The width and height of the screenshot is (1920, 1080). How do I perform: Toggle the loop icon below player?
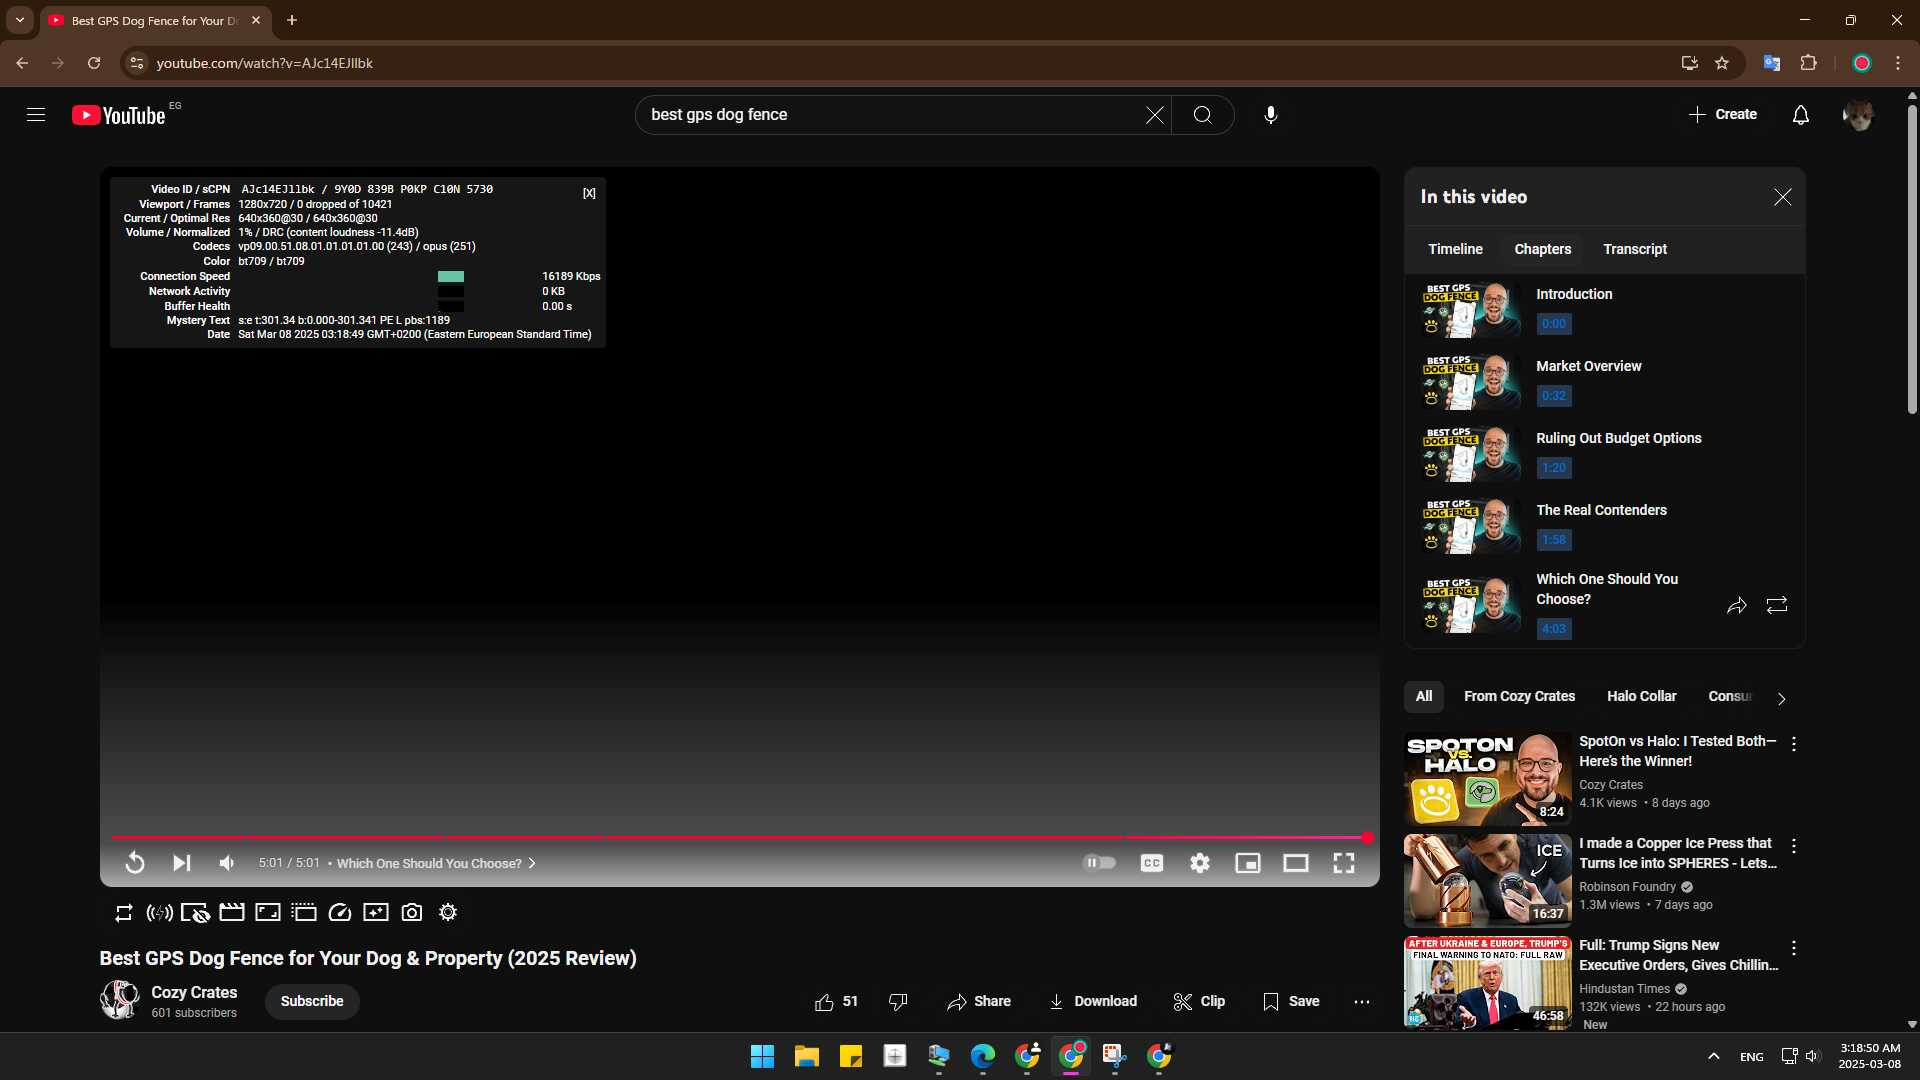click(124, 913)
